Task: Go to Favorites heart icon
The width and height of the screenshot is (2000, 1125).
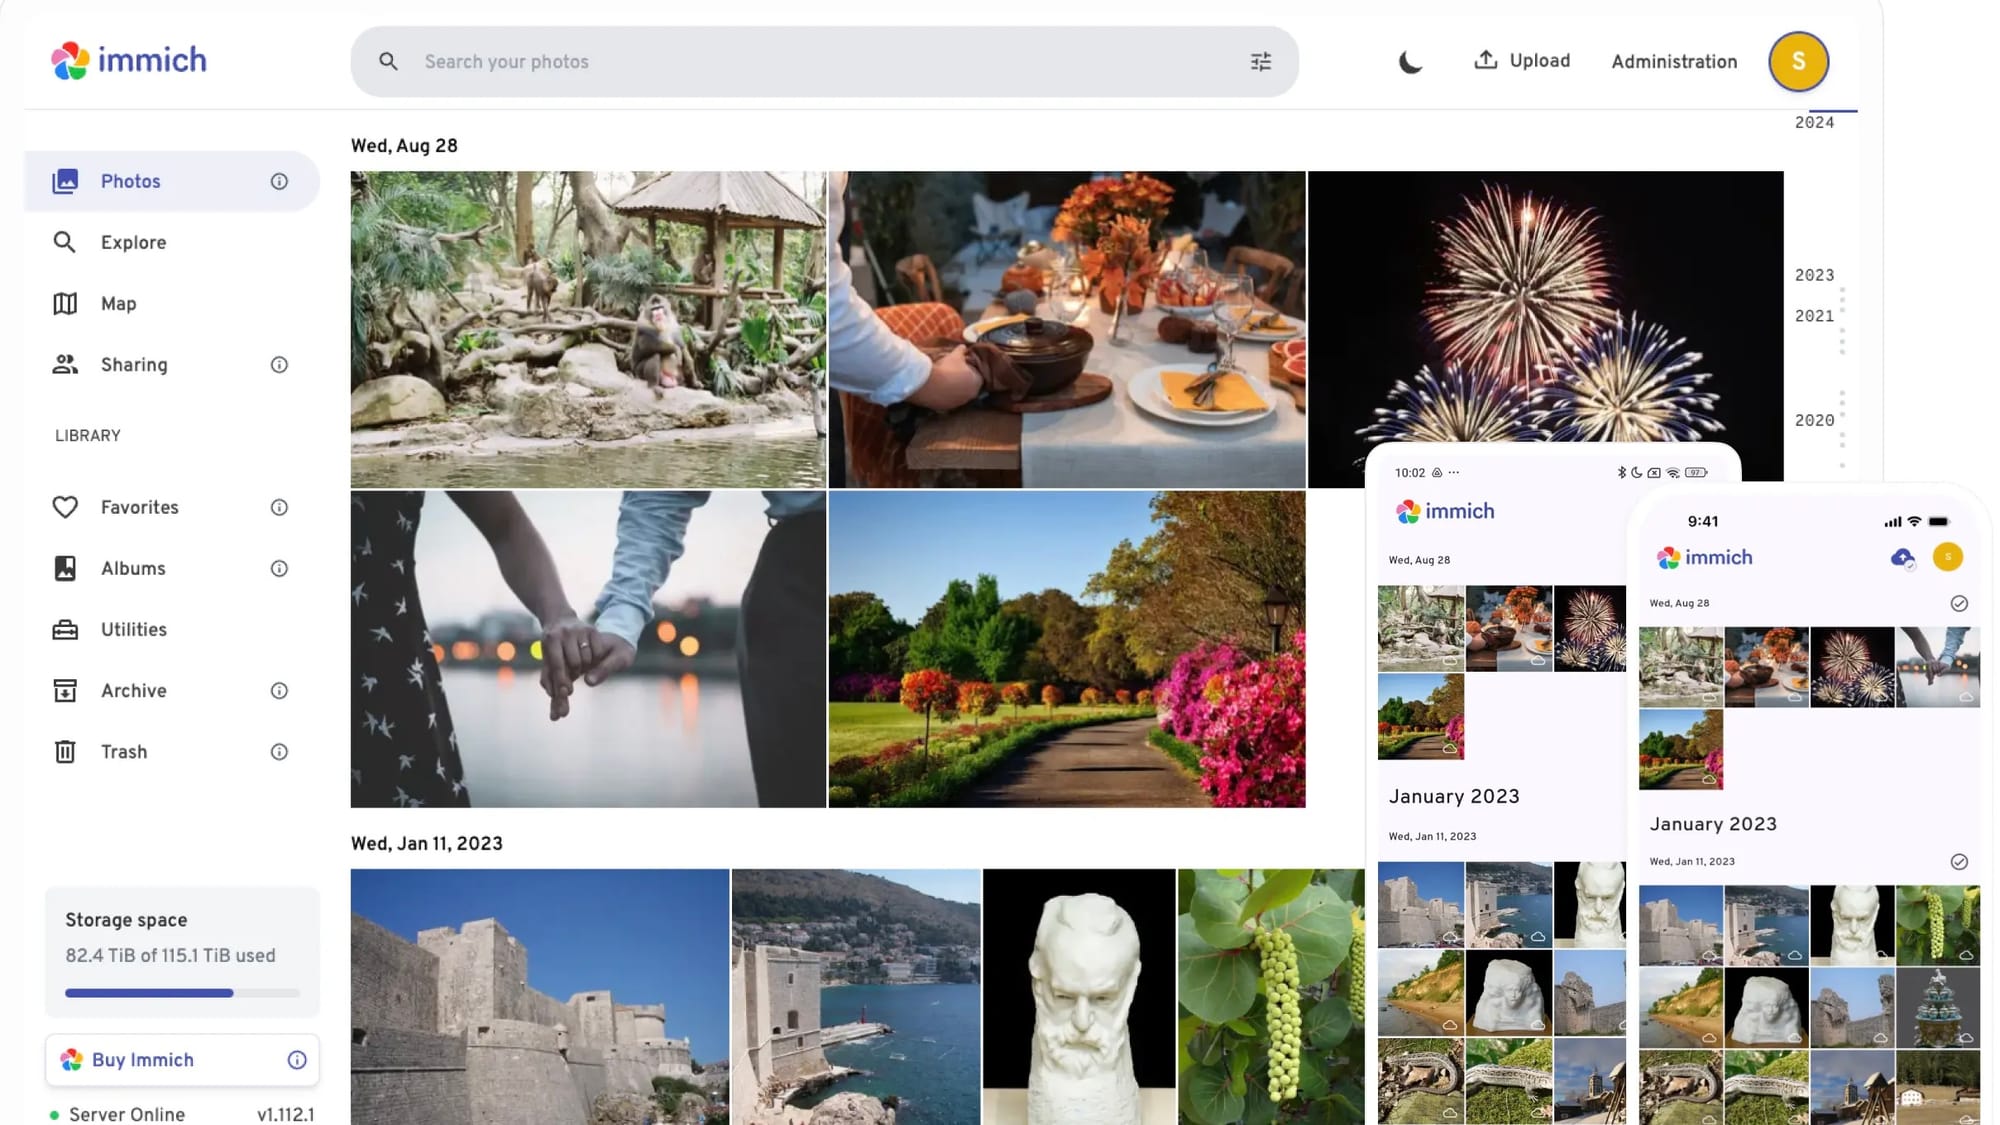Action: pyautogui.click(x=65, y=507)
